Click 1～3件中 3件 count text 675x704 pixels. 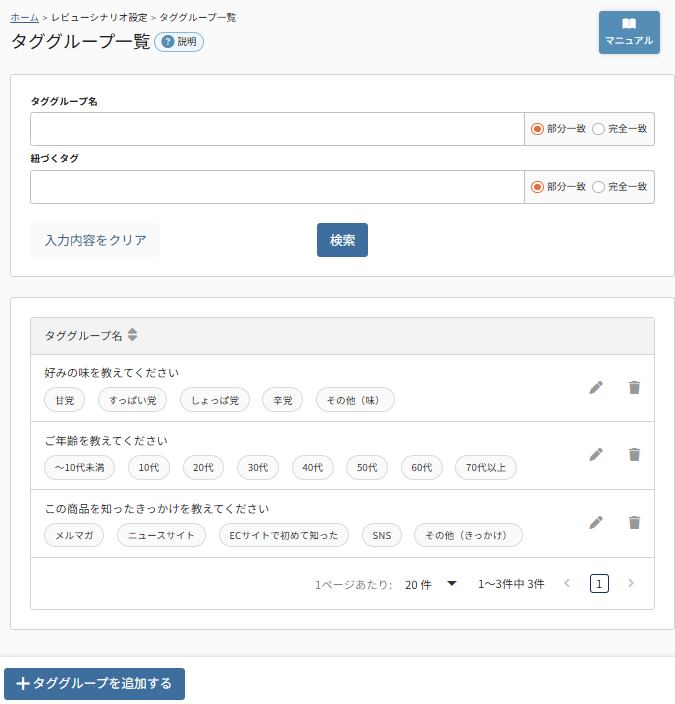[511, 584]
